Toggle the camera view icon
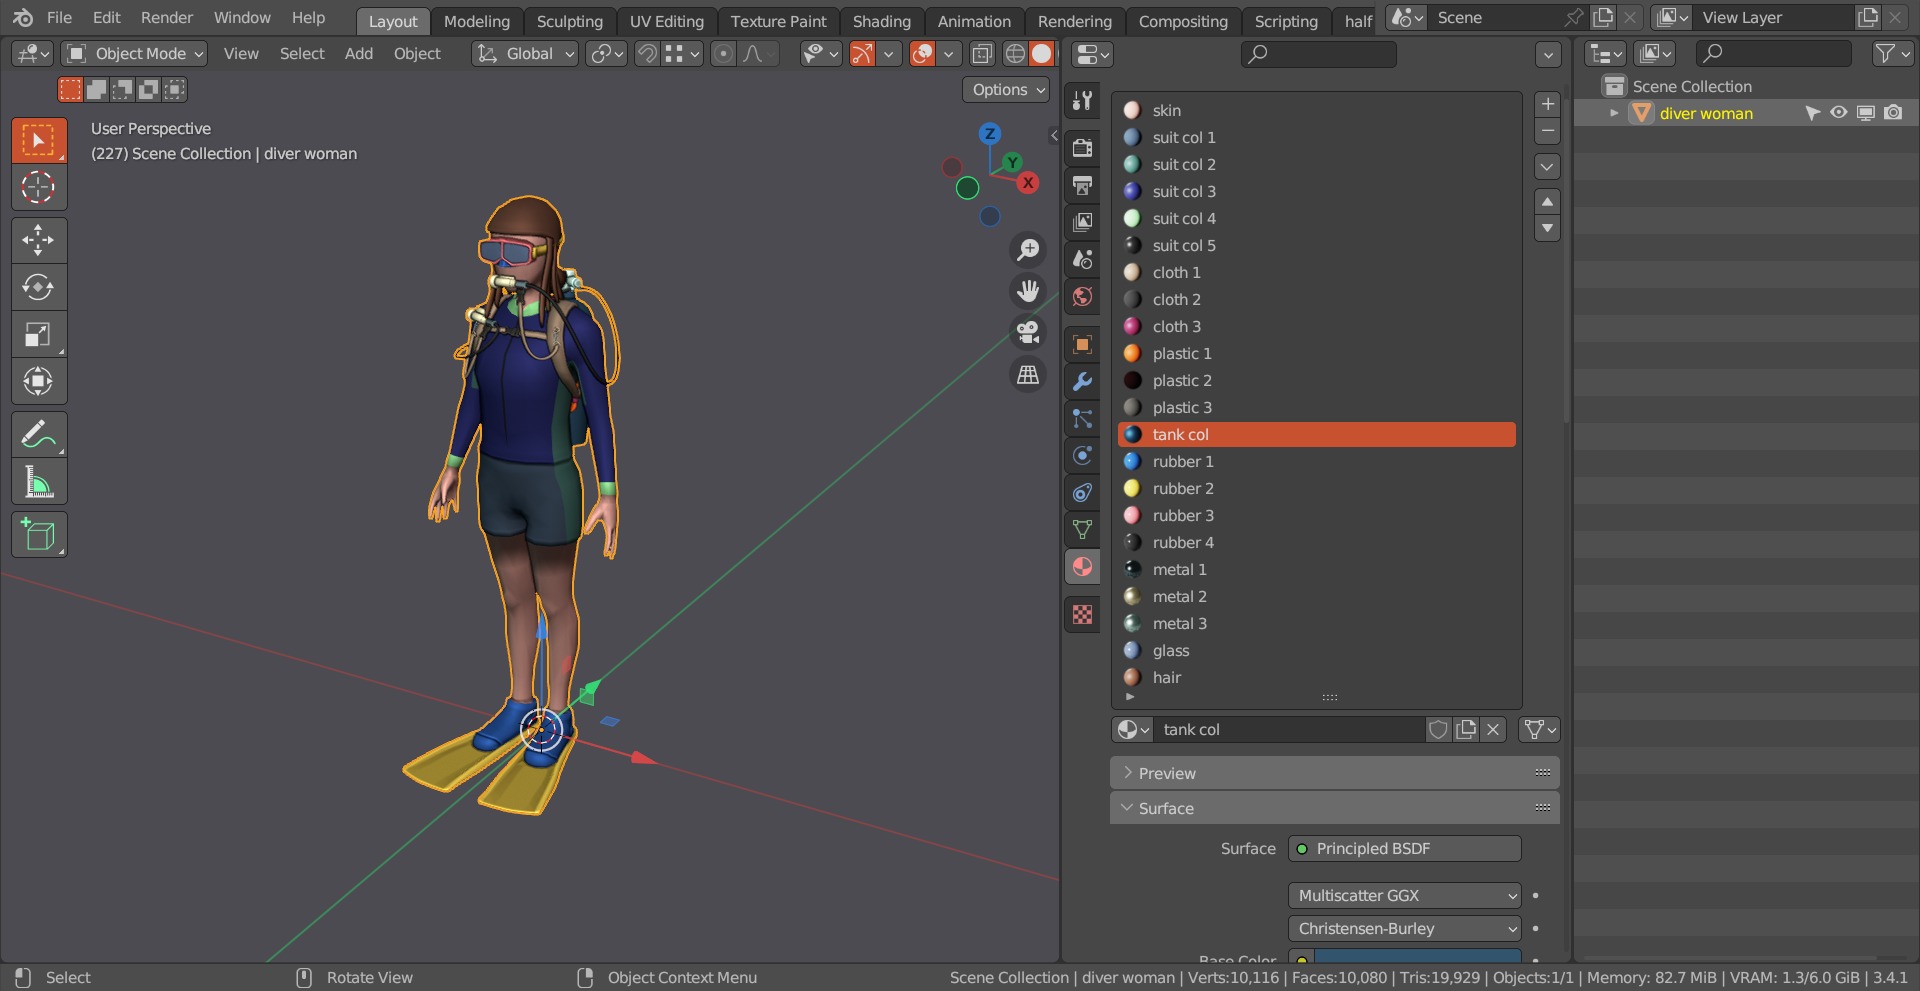Viewport: 1920px width, 991px height. tap(1027, 332)
